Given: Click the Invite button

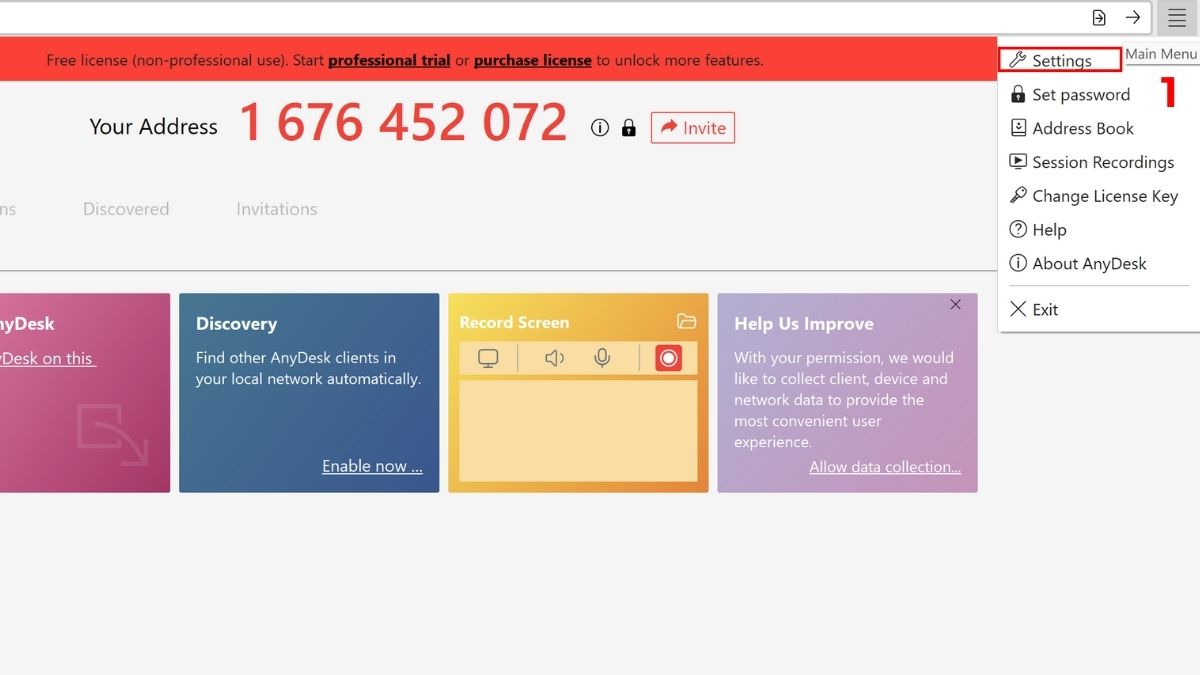Looking at the screenshot, I should click(693, 128).
